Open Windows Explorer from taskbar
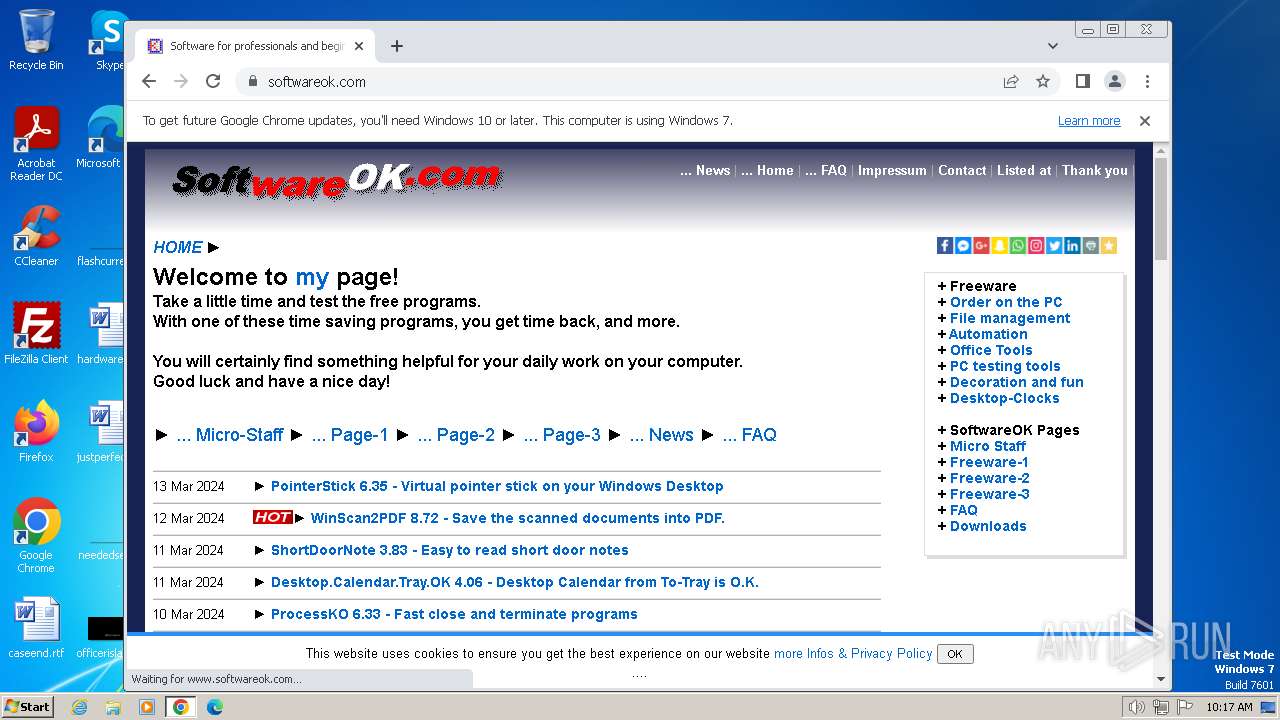 pyautogui.click(x=113, y=707)
